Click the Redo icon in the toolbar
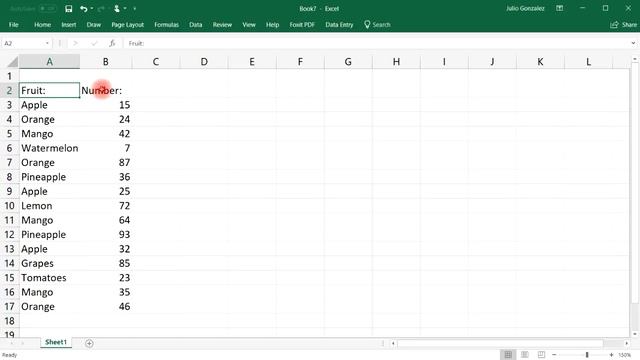Image resolution: width=640 pixels, height=360 pixels. pos(101,9)
